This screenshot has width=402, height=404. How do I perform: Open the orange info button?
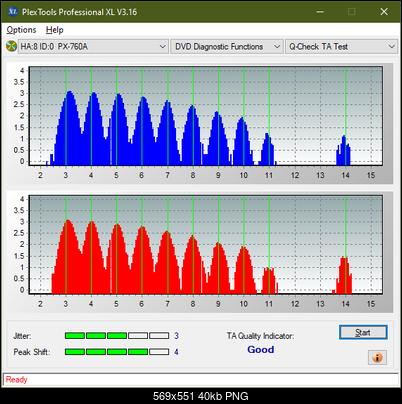pyautogui.click(x=377, y=358)
